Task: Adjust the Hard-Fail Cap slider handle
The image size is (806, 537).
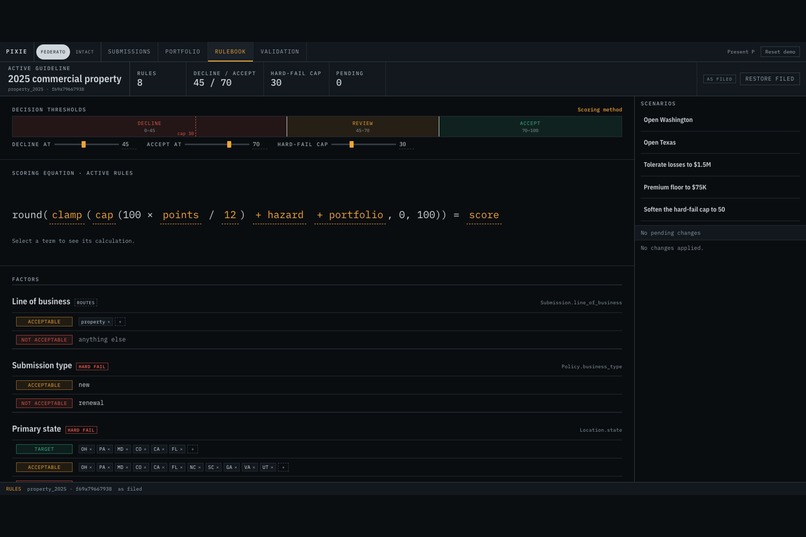Action: 352,145
